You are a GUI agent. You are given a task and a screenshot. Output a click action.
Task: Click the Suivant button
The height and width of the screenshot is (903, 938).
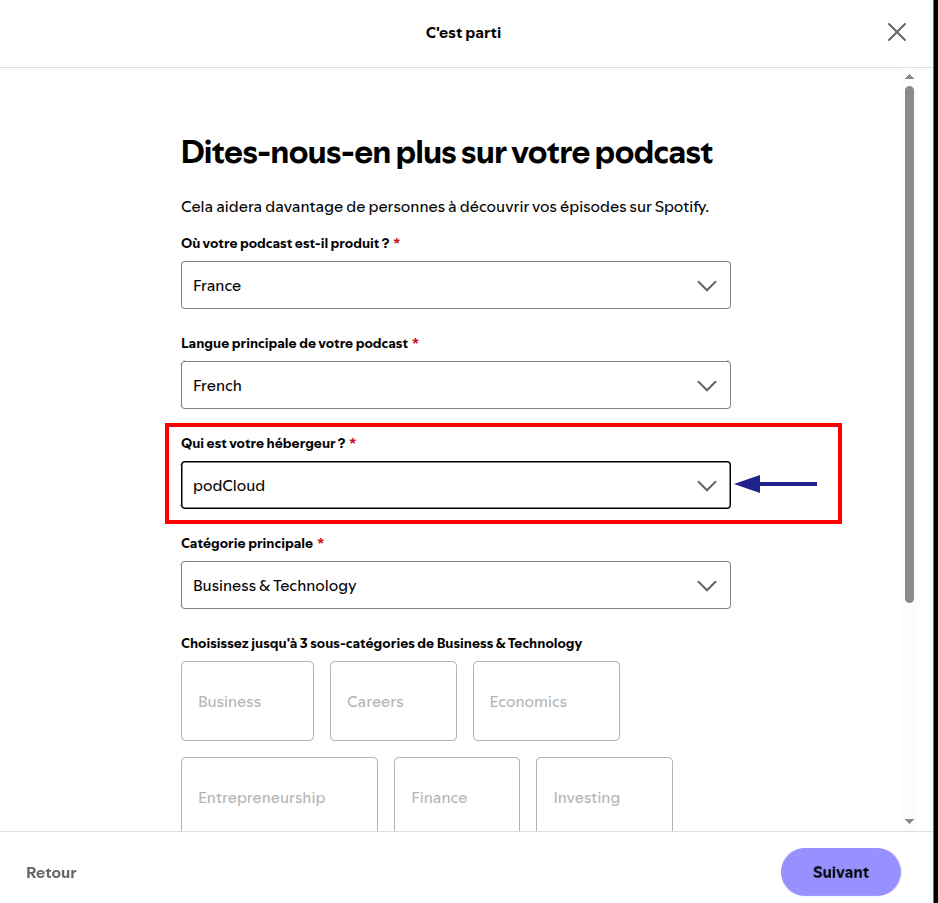pyautogui.click(x=840, y=872)
